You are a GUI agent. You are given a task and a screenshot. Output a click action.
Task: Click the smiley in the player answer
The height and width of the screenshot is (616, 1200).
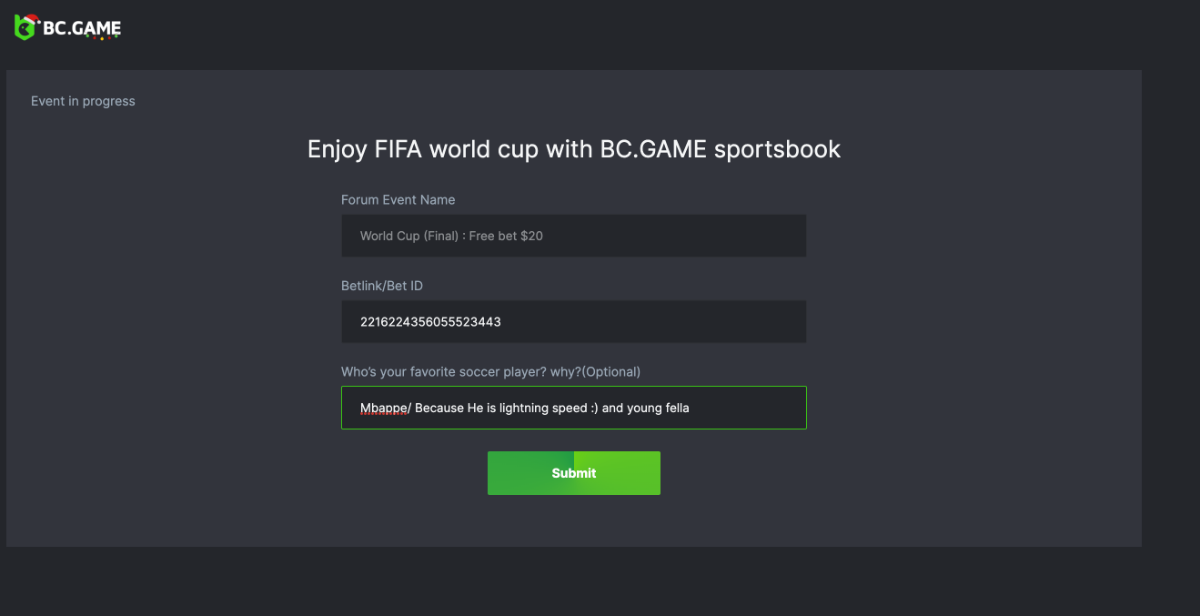click(593, 408)
